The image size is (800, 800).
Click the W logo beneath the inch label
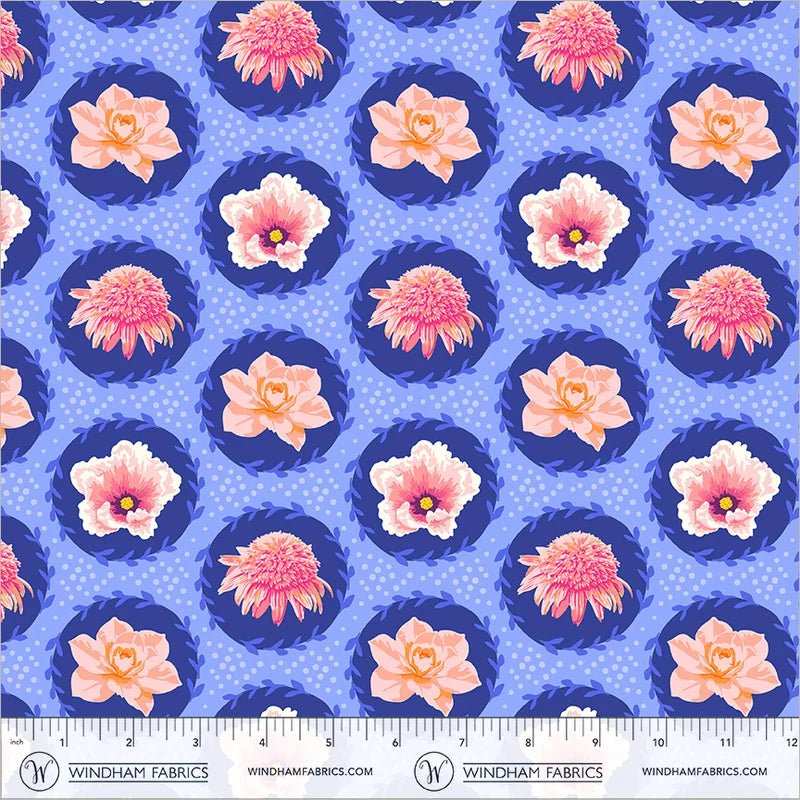coord(39,771)
